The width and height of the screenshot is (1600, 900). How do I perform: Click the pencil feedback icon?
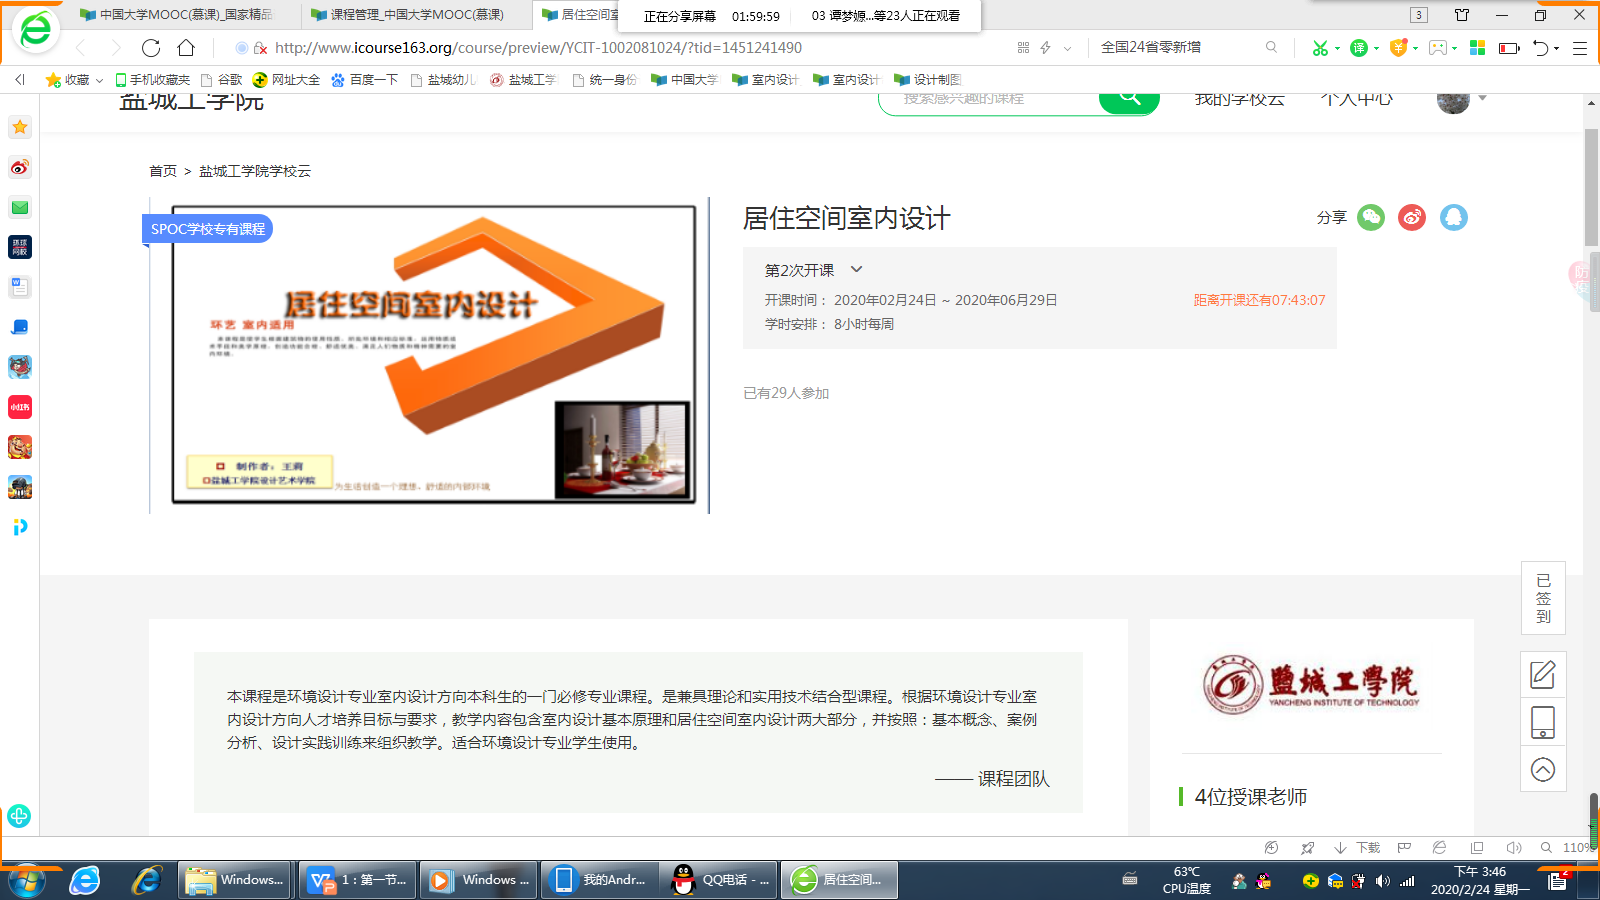1543,675
